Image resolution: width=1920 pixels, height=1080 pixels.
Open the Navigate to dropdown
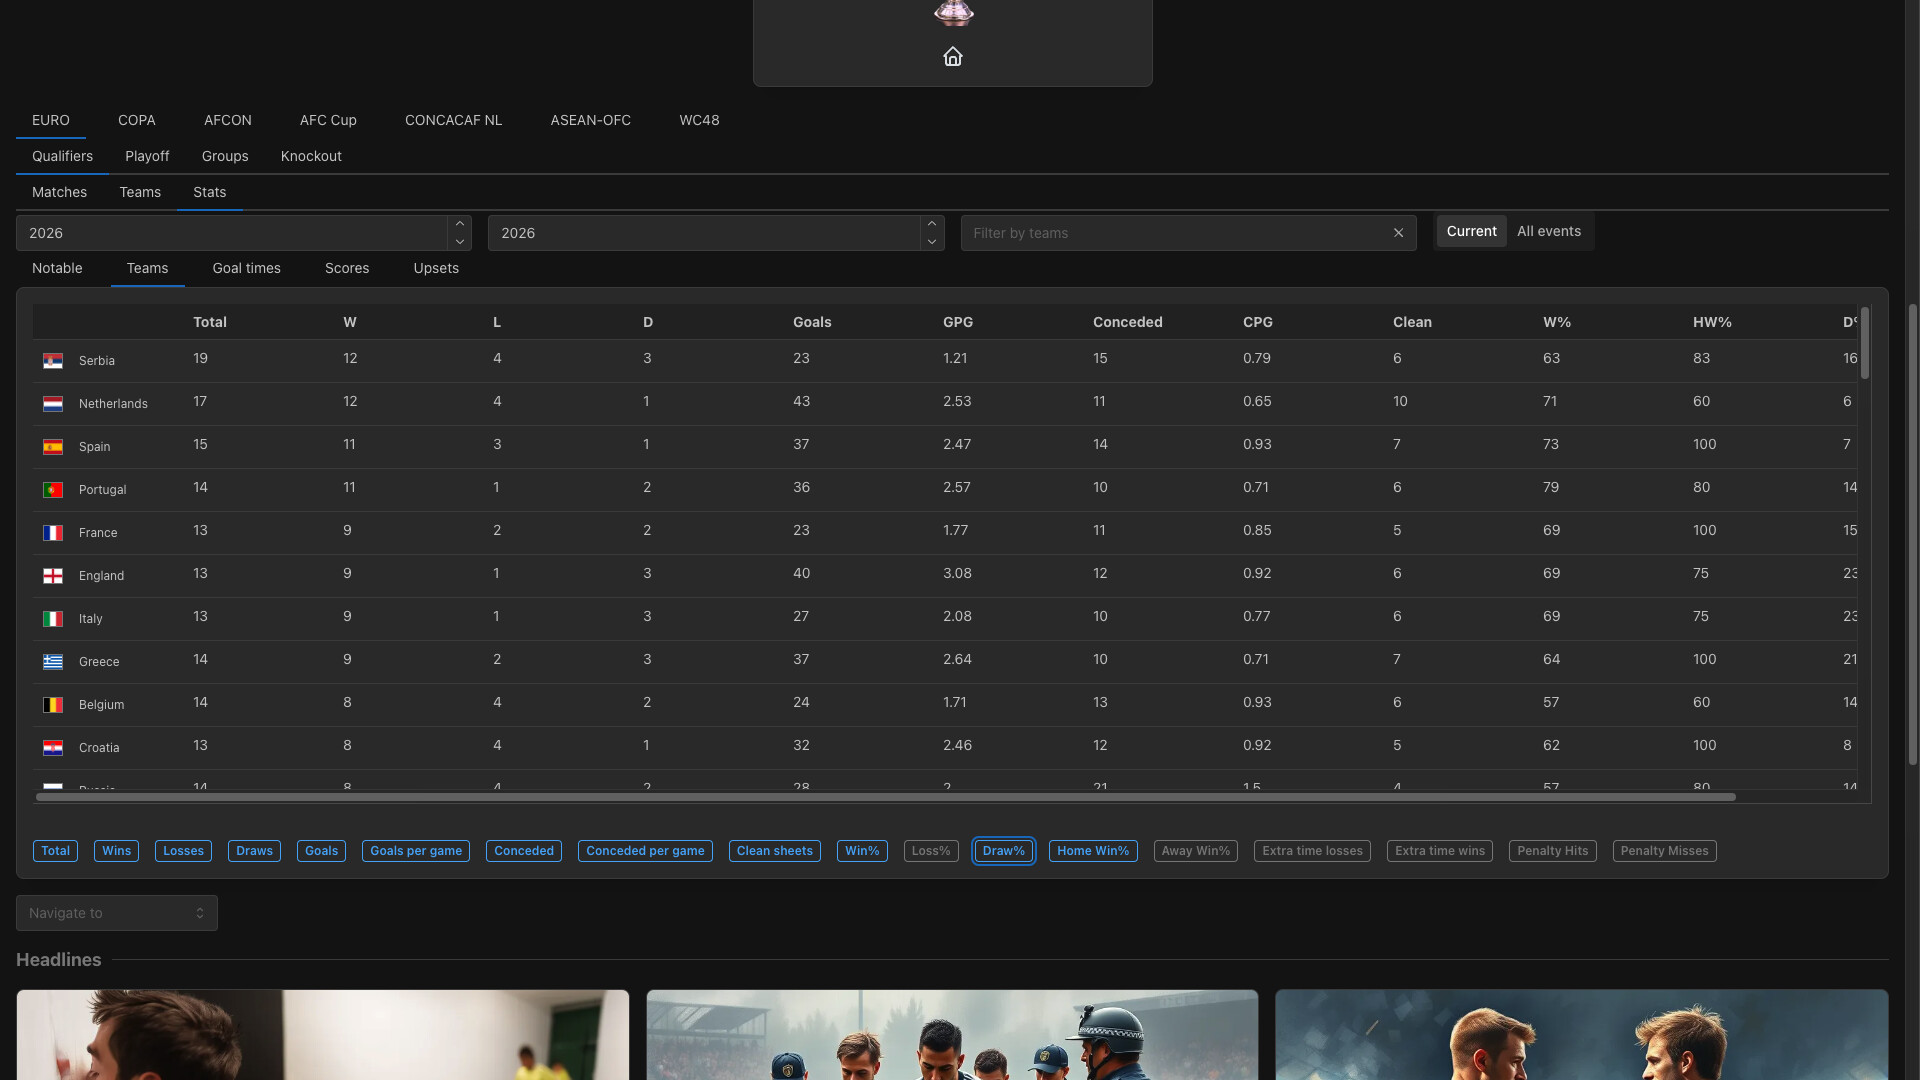pos(116,912)
